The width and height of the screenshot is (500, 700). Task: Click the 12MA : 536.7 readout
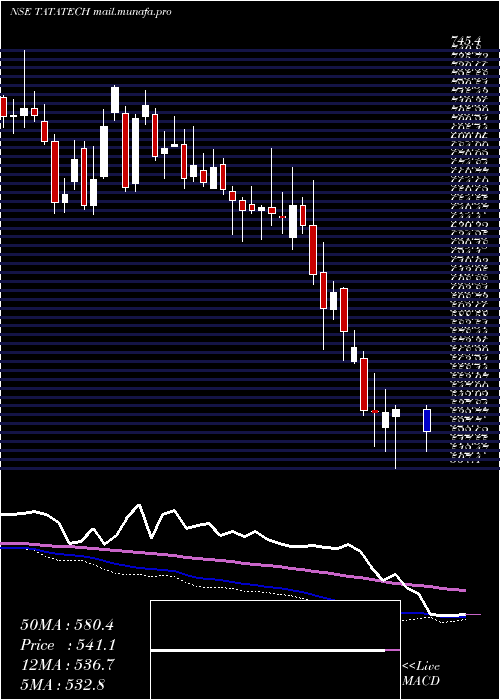[x=67, y=665]
